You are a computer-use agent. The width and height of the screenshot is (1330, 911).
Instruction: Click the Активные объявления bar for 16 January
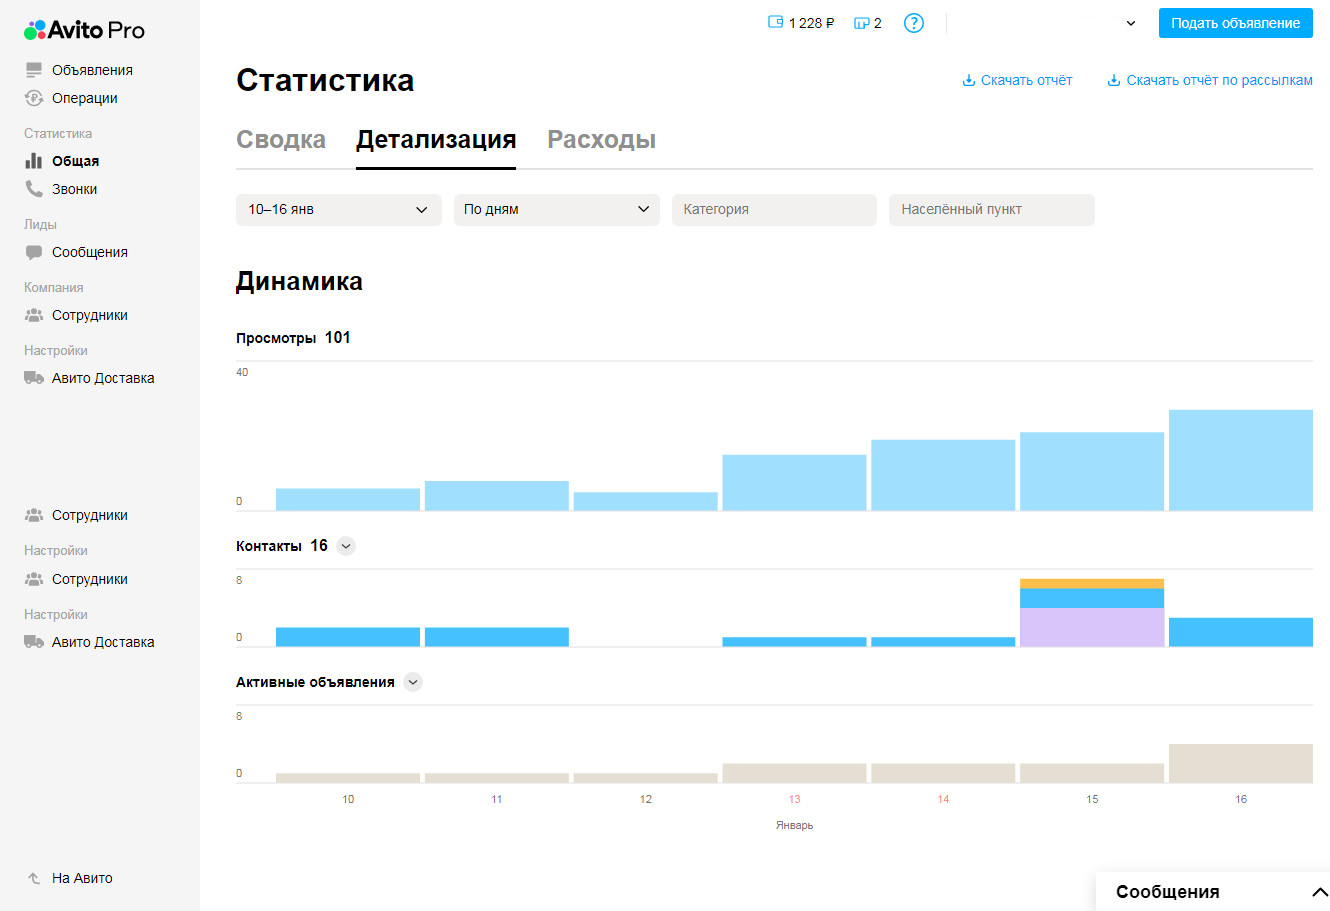point(1240,763)
